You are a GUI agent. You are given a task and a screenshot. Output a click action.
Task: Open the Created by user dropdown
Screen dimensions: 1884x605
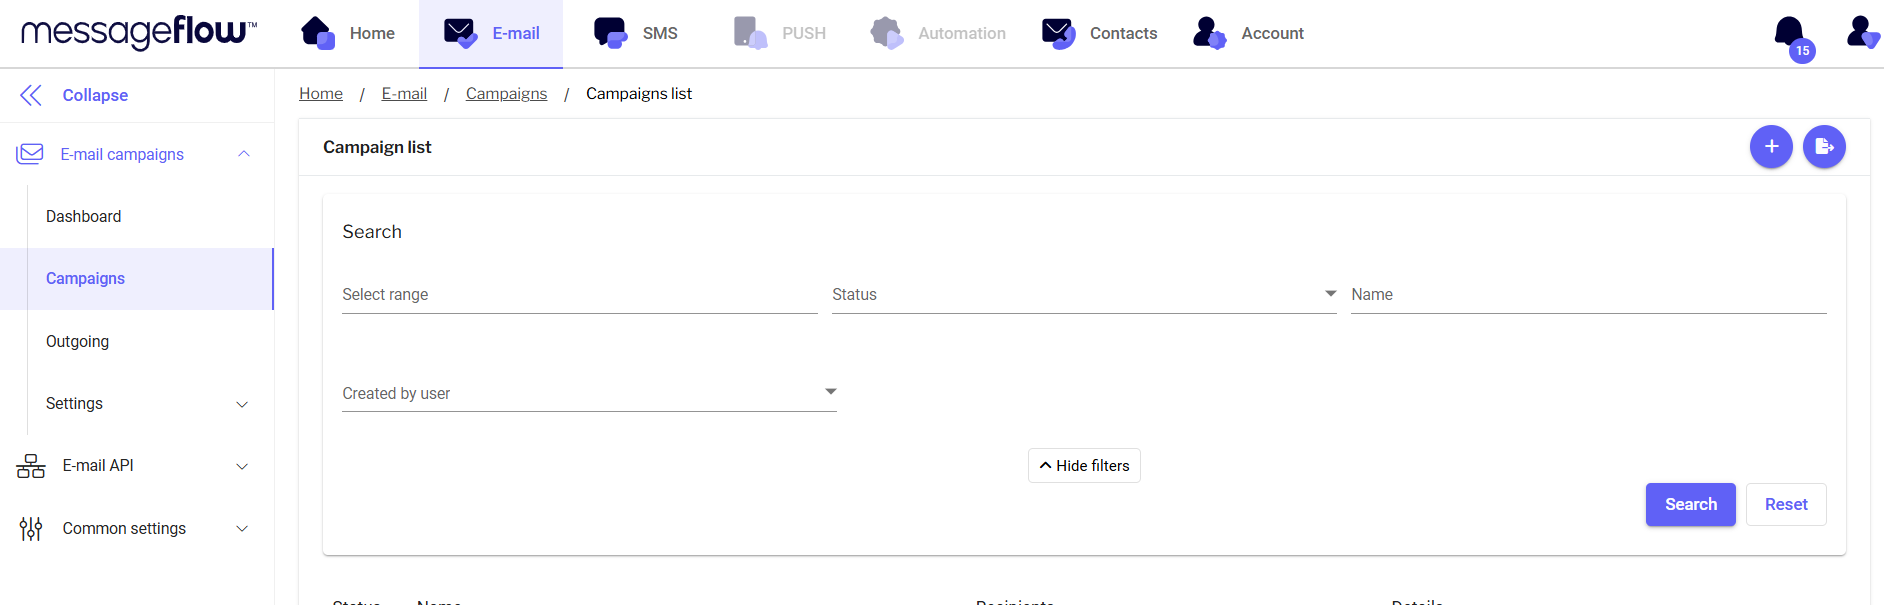pos(589,393)
